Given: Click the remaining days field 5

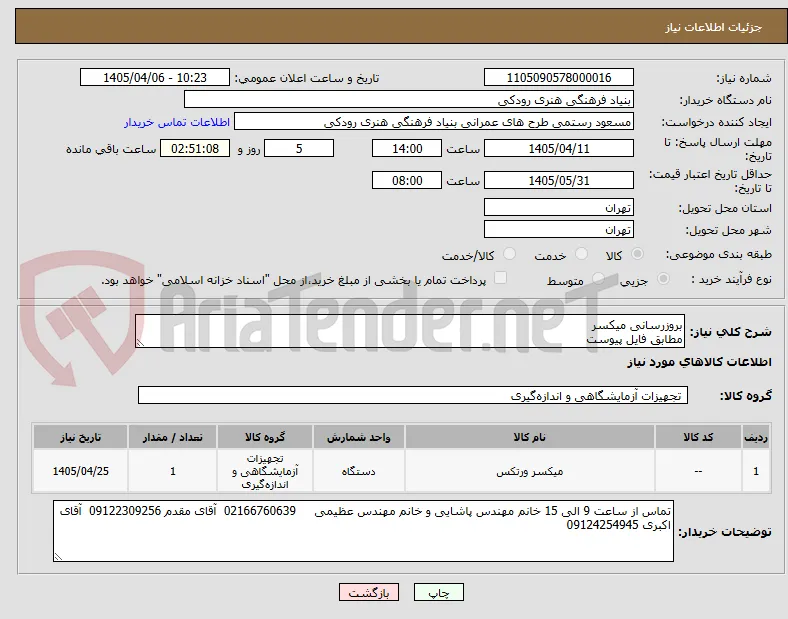Looking at the screenshot, I should [299, 149].
